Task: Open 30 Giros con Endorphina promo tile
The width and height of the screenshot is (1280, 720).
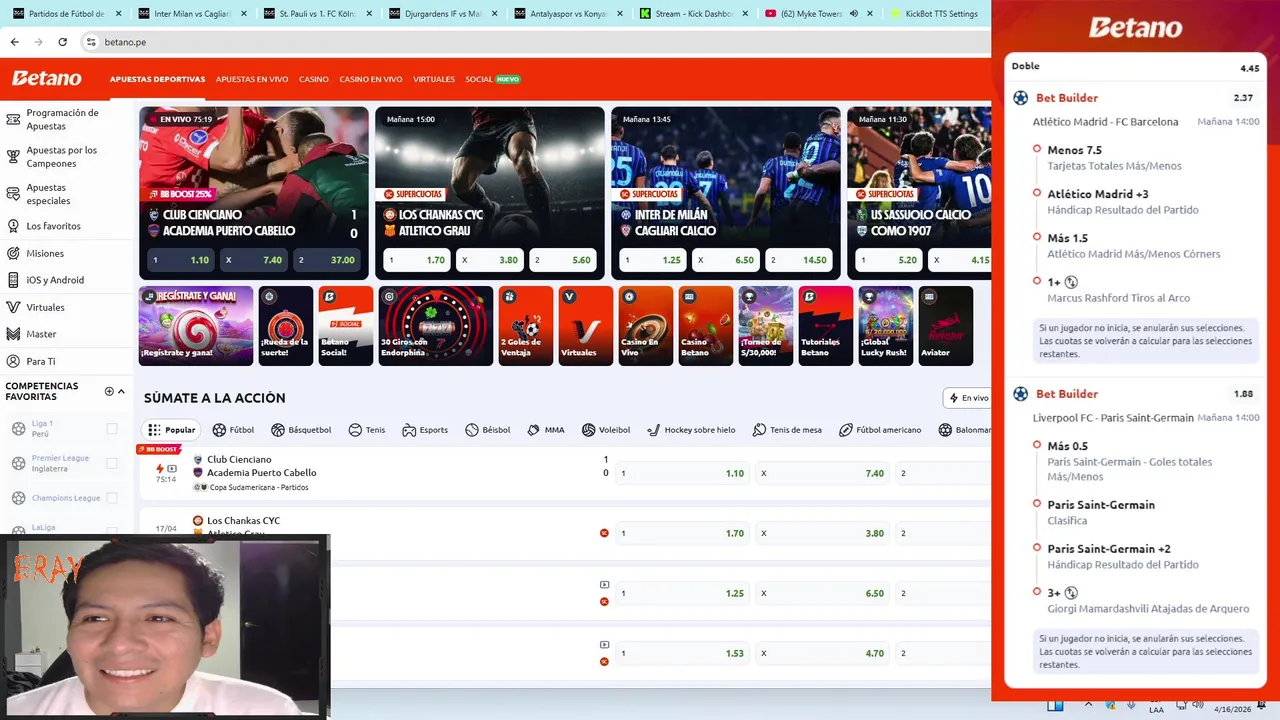Action: (436, 326)
